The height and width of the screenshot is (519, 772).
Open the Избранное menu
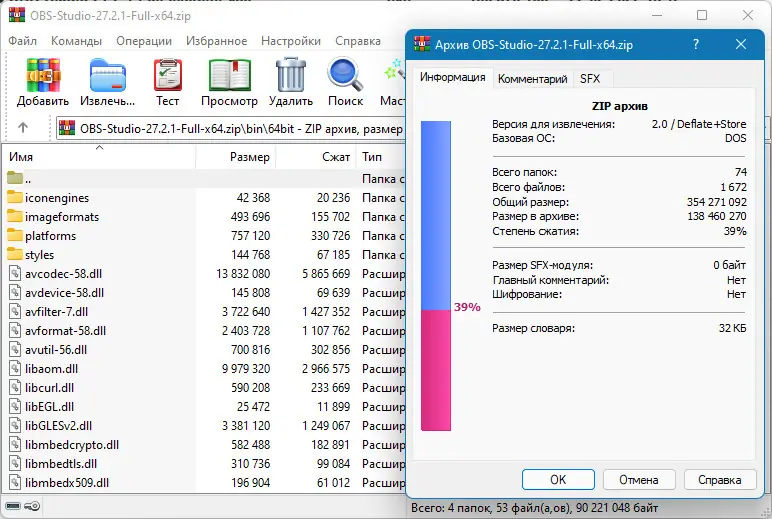pyautogui.click(x=217, y=41)
